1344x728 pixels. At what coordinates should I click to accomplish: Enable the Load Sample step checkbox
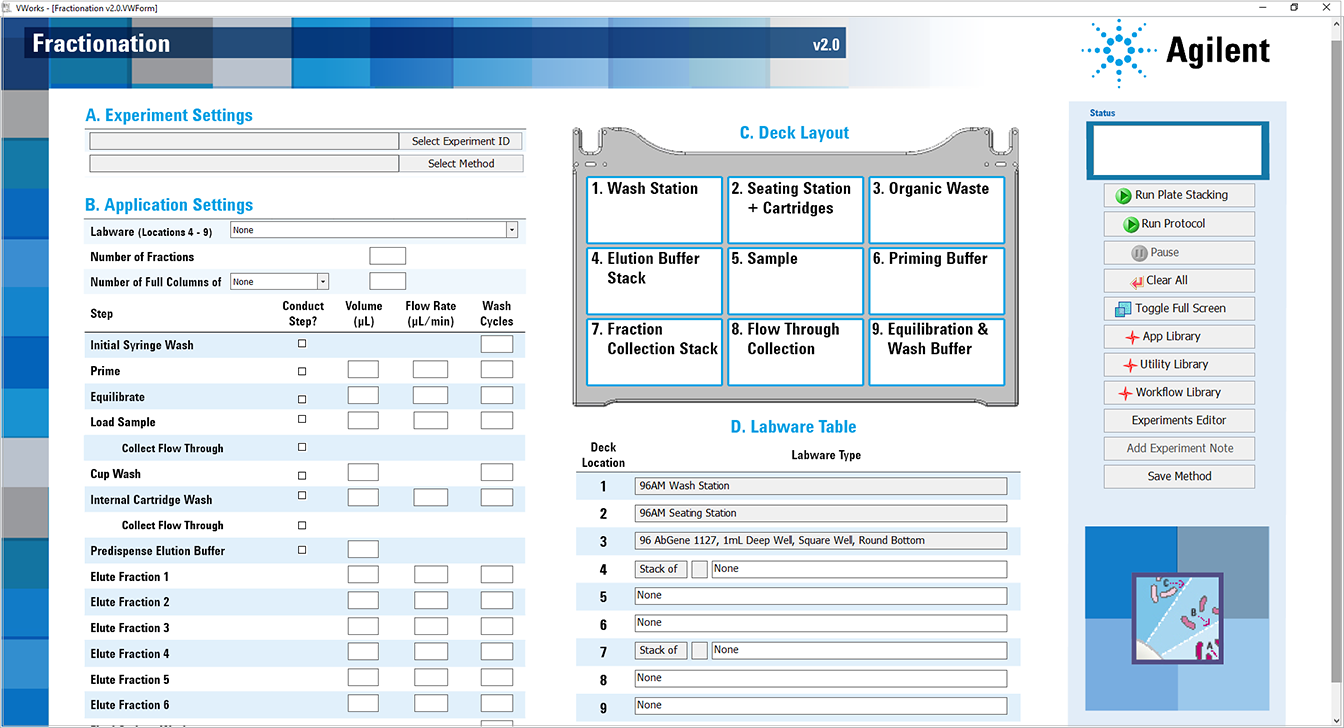[x=302, y=419]
